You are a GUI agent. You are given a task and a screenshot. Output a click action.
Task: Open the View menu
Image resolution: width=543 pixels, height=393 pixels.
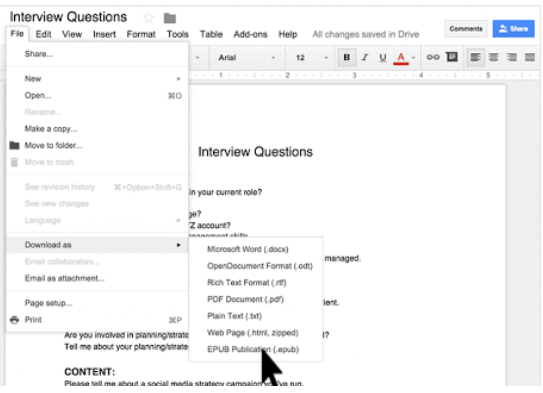pos(72,34)
